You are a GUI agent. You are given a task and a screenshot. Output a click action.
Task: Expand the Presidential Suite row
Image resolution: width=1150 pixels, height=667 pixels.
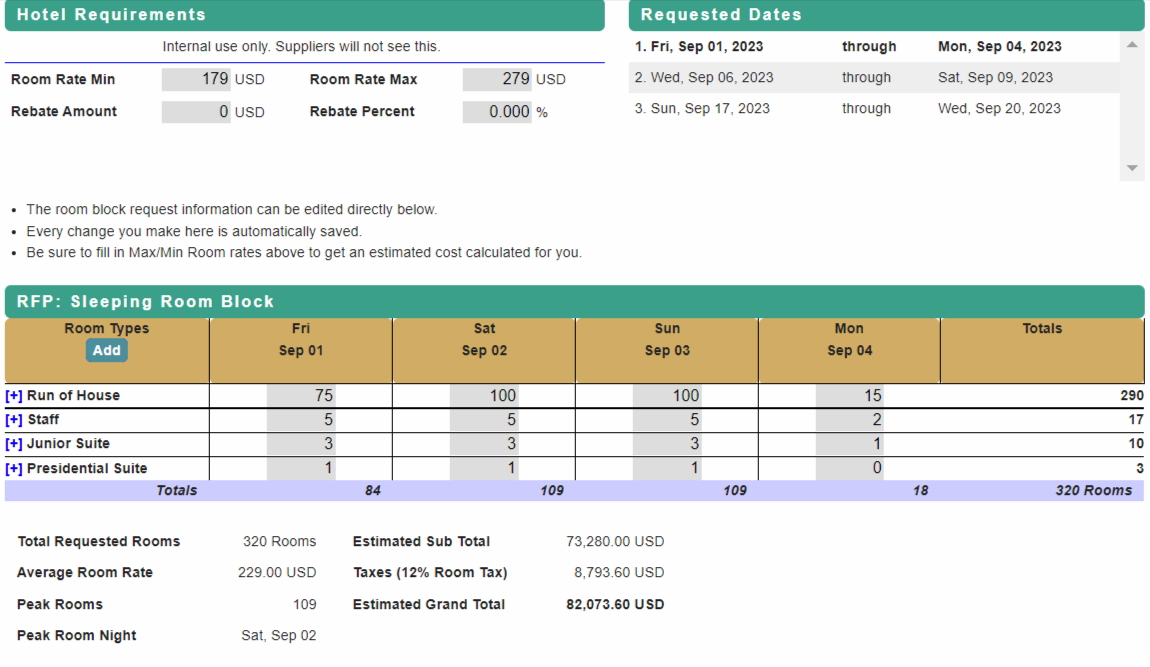click(14, 469)
